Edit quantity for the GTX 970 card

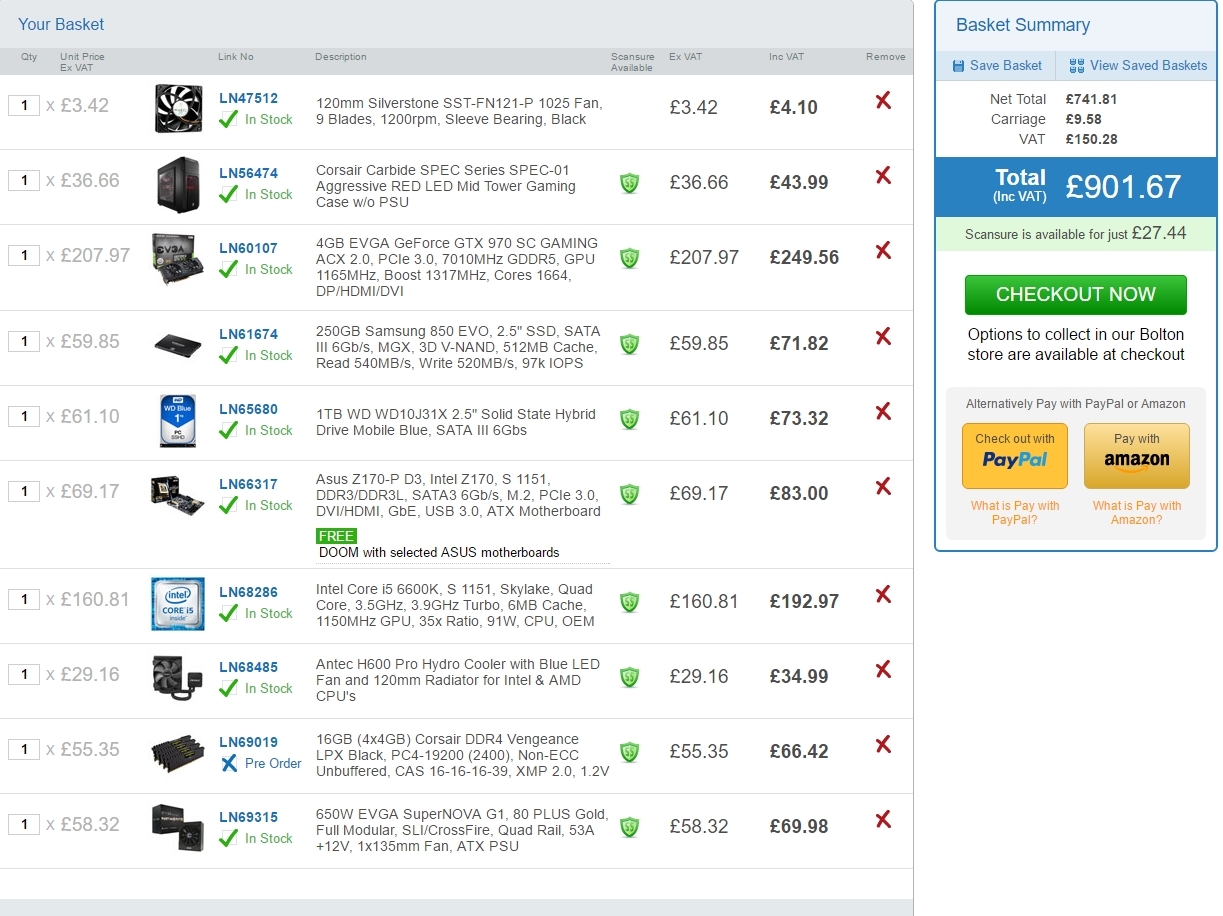pyautogui.click(x=24, y=255)
